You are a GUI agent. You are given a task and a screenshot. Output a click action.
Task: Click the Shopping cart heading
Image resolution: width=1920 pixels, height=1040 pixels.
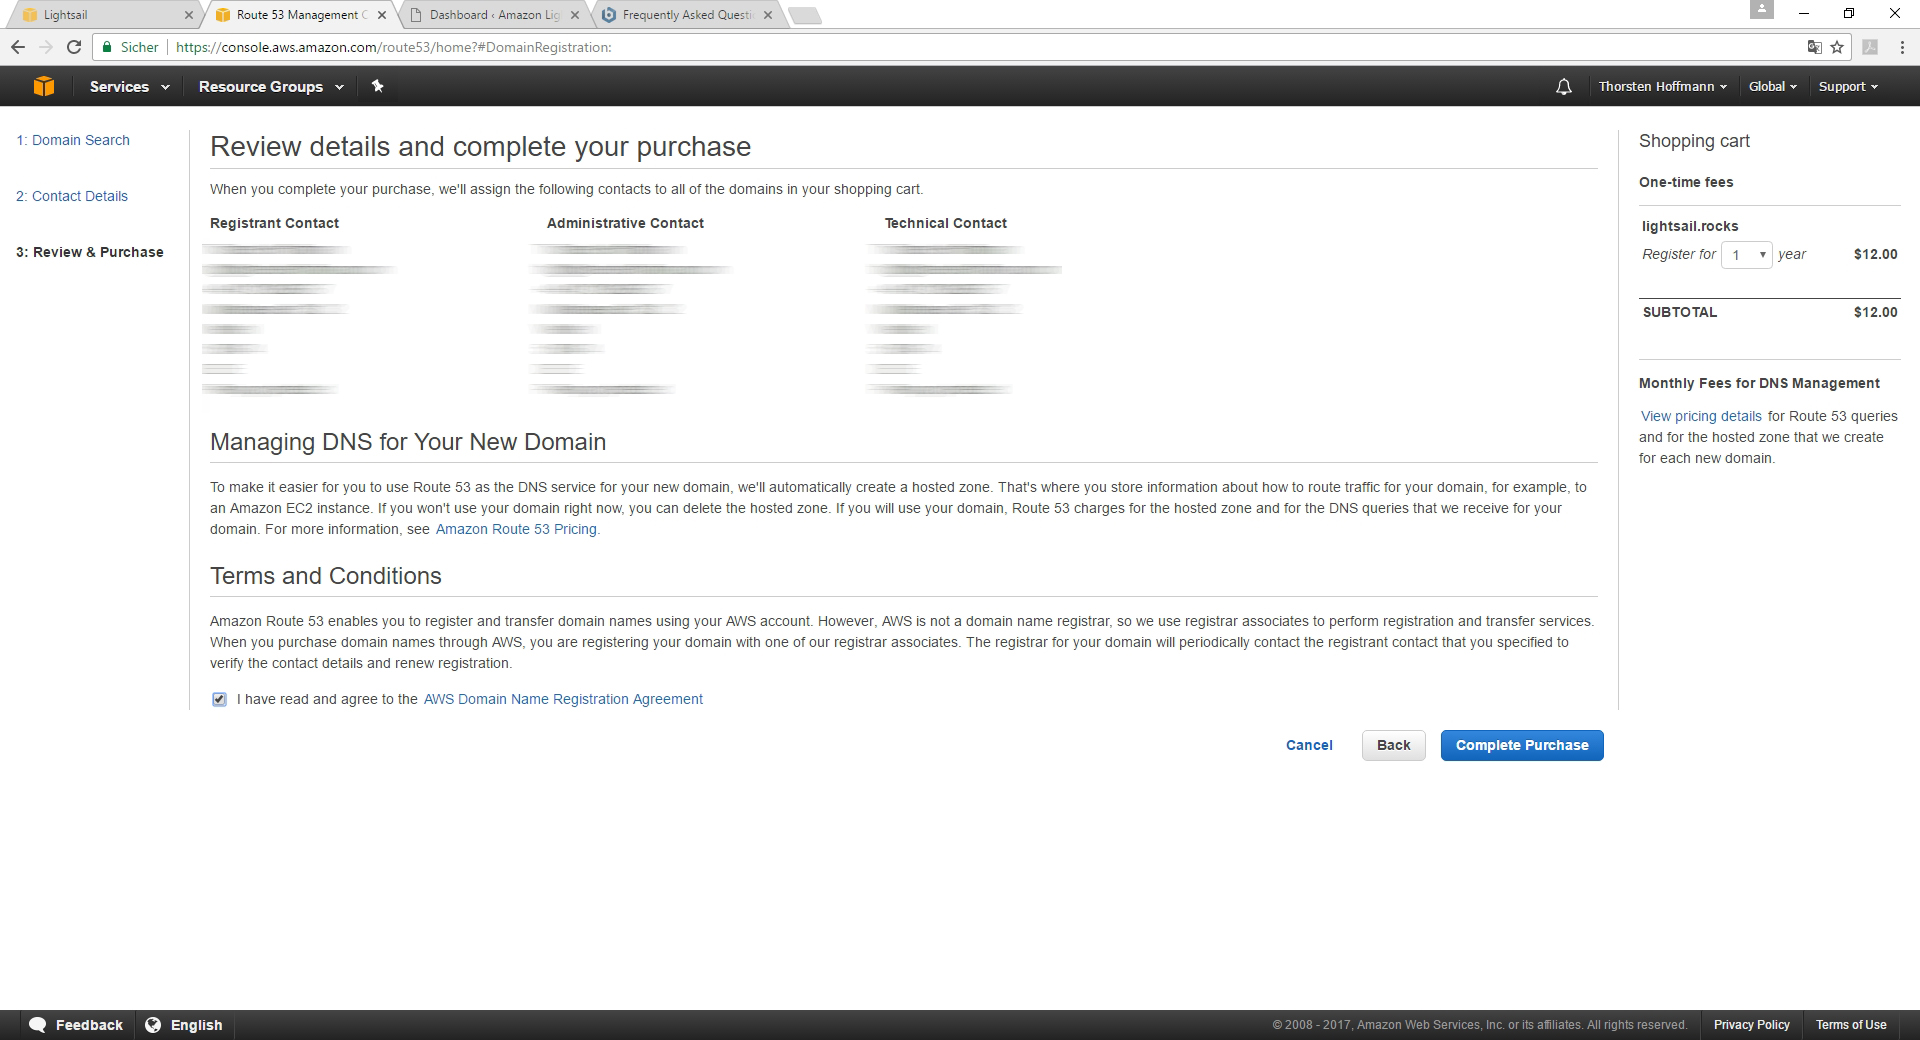(x=1694, y=141)
